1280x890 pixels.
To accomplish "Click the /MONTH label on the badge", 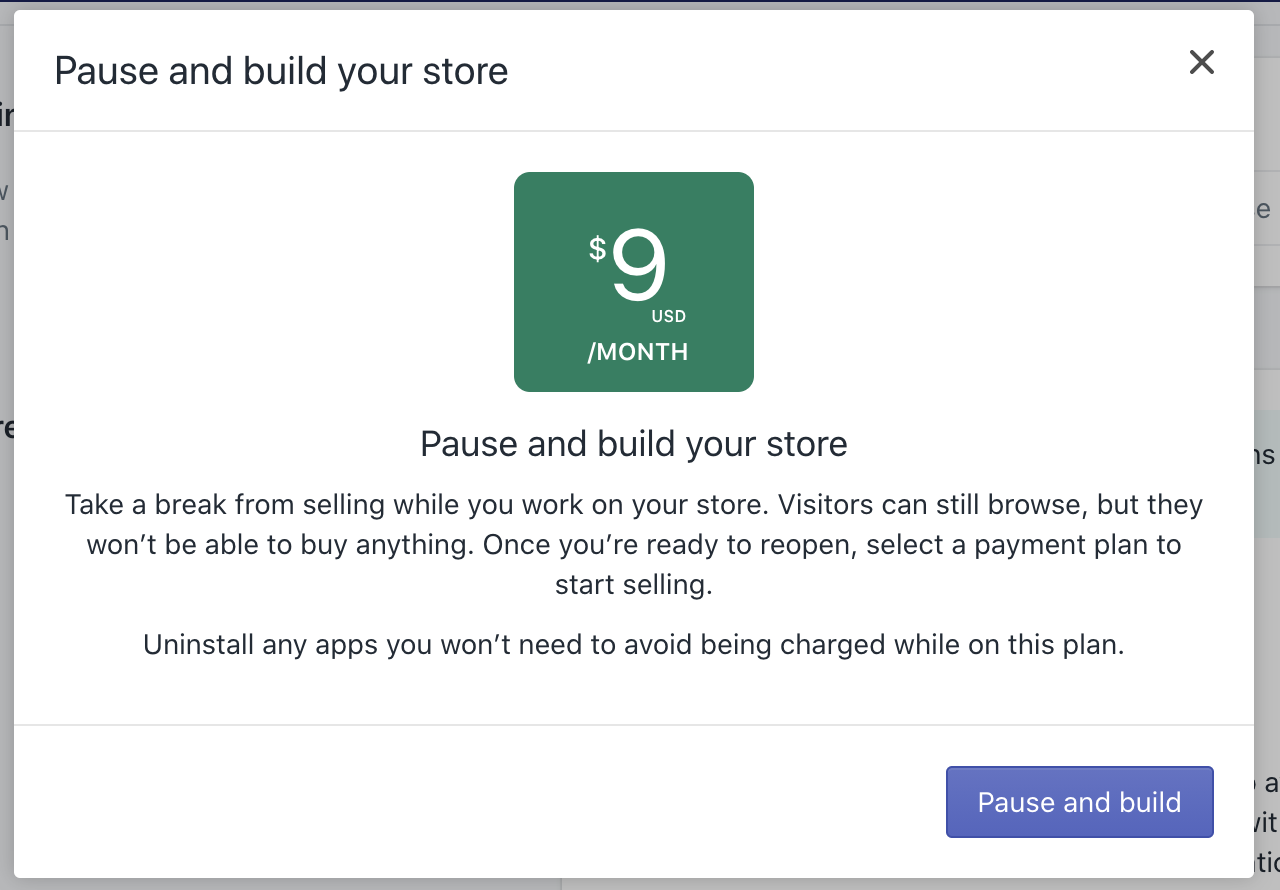I will click(x=637, y=352).
